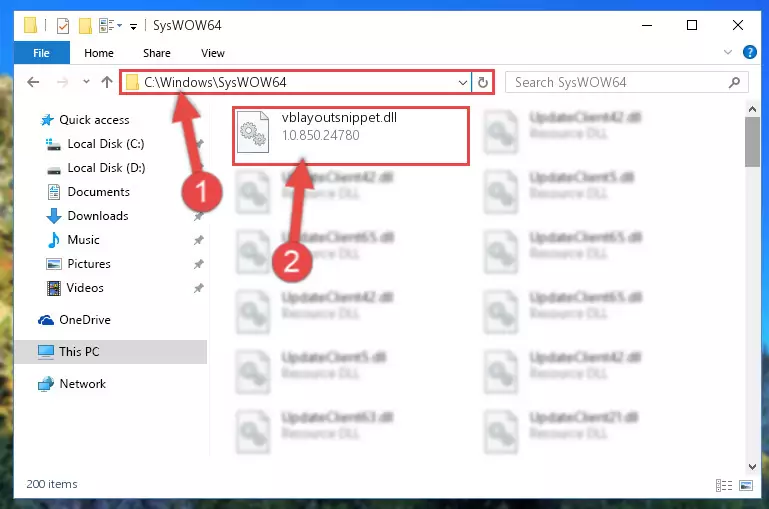Select Network in navigation pane
The width and height of the screenshot is (769, 509).
coord(82,383)
